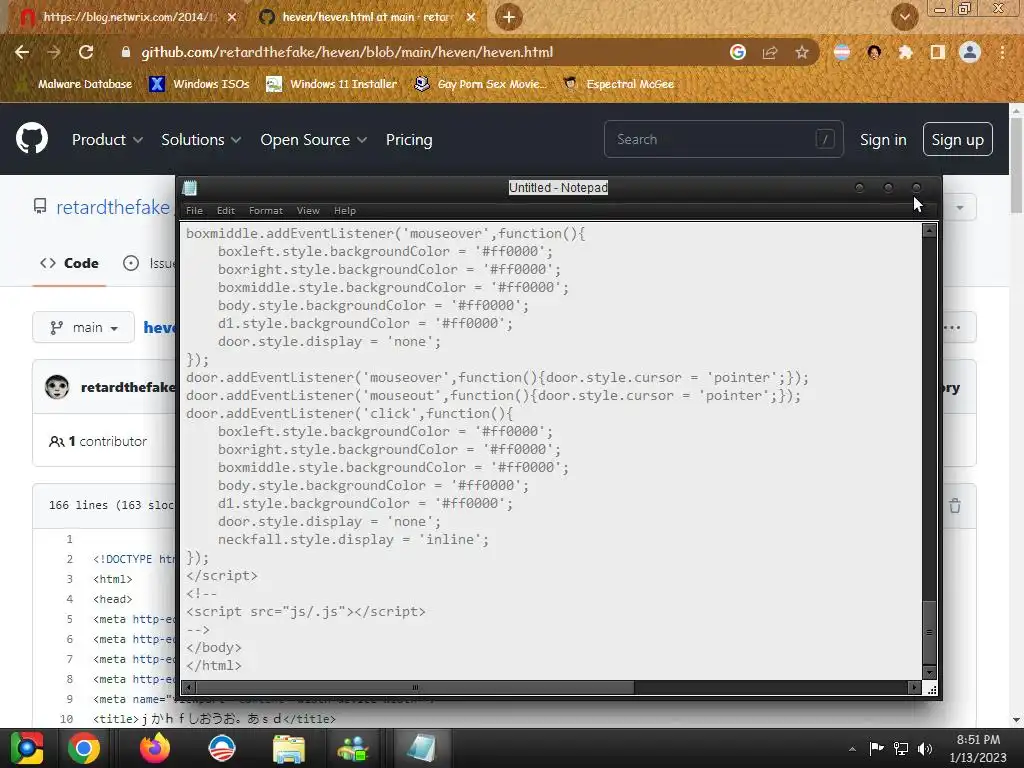The width and height of the screenshot is (1024, 768).
Task: Click the closing </html> line in Notepad
Action: [214, 665]
